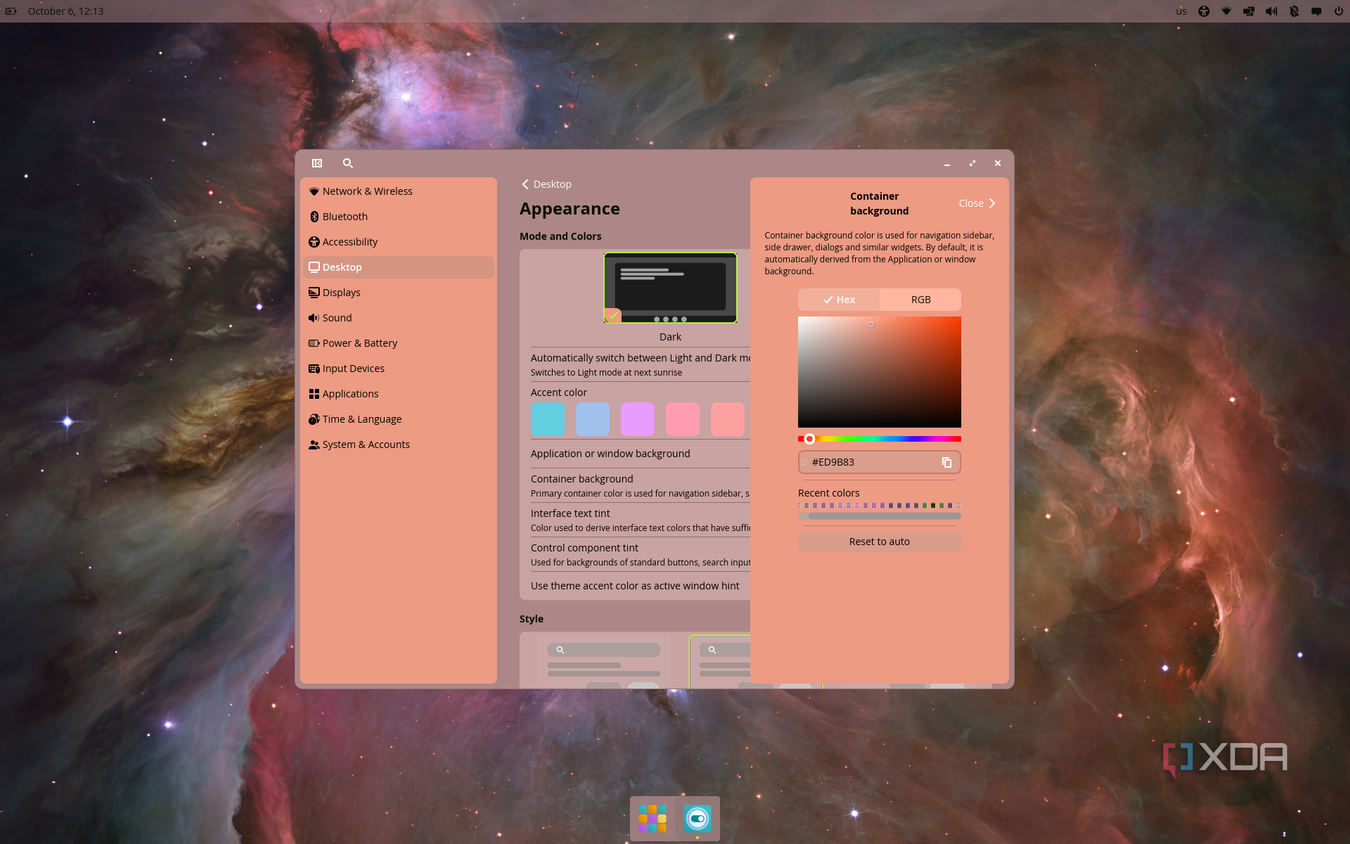The image size is (1350, 844).
Task: Click the Input Devices keyboard icon
Action: point(314,369)
